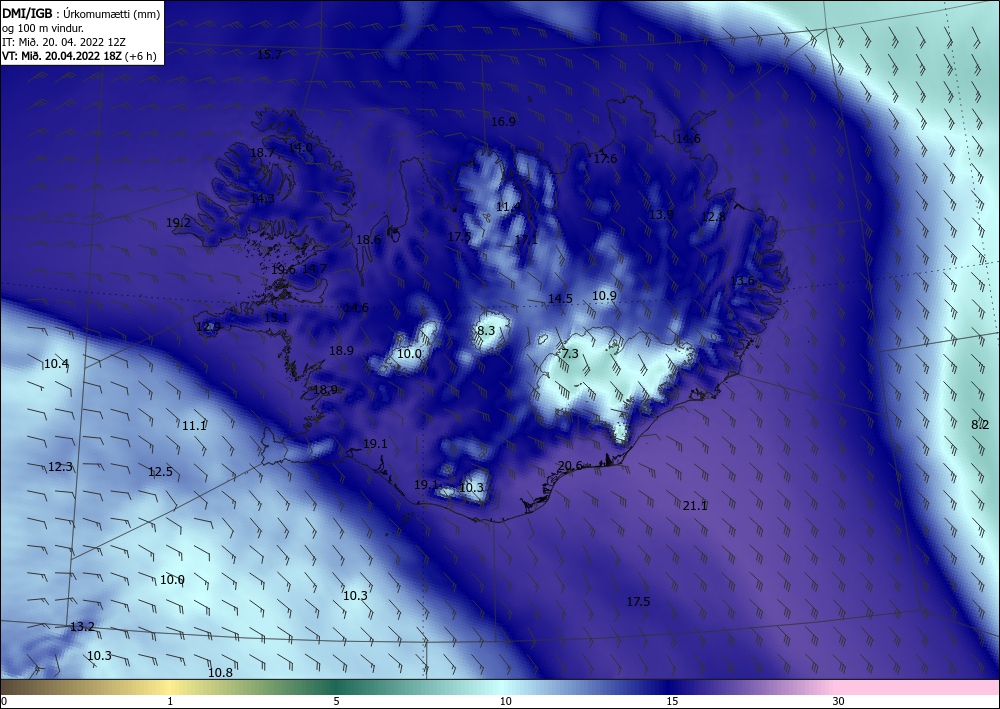Click the 11.4 value on the map

click(508, 207)
